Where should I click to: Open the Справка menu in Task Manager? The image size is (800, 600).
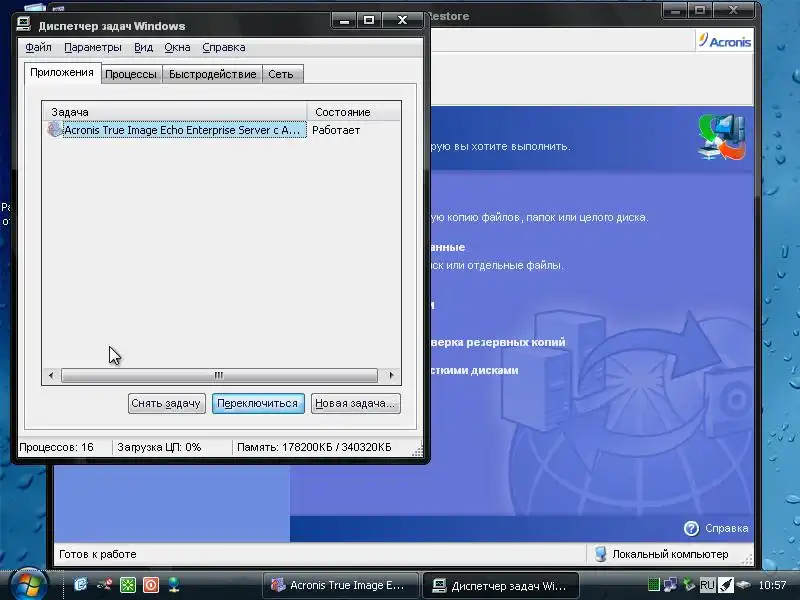[223, 47]
